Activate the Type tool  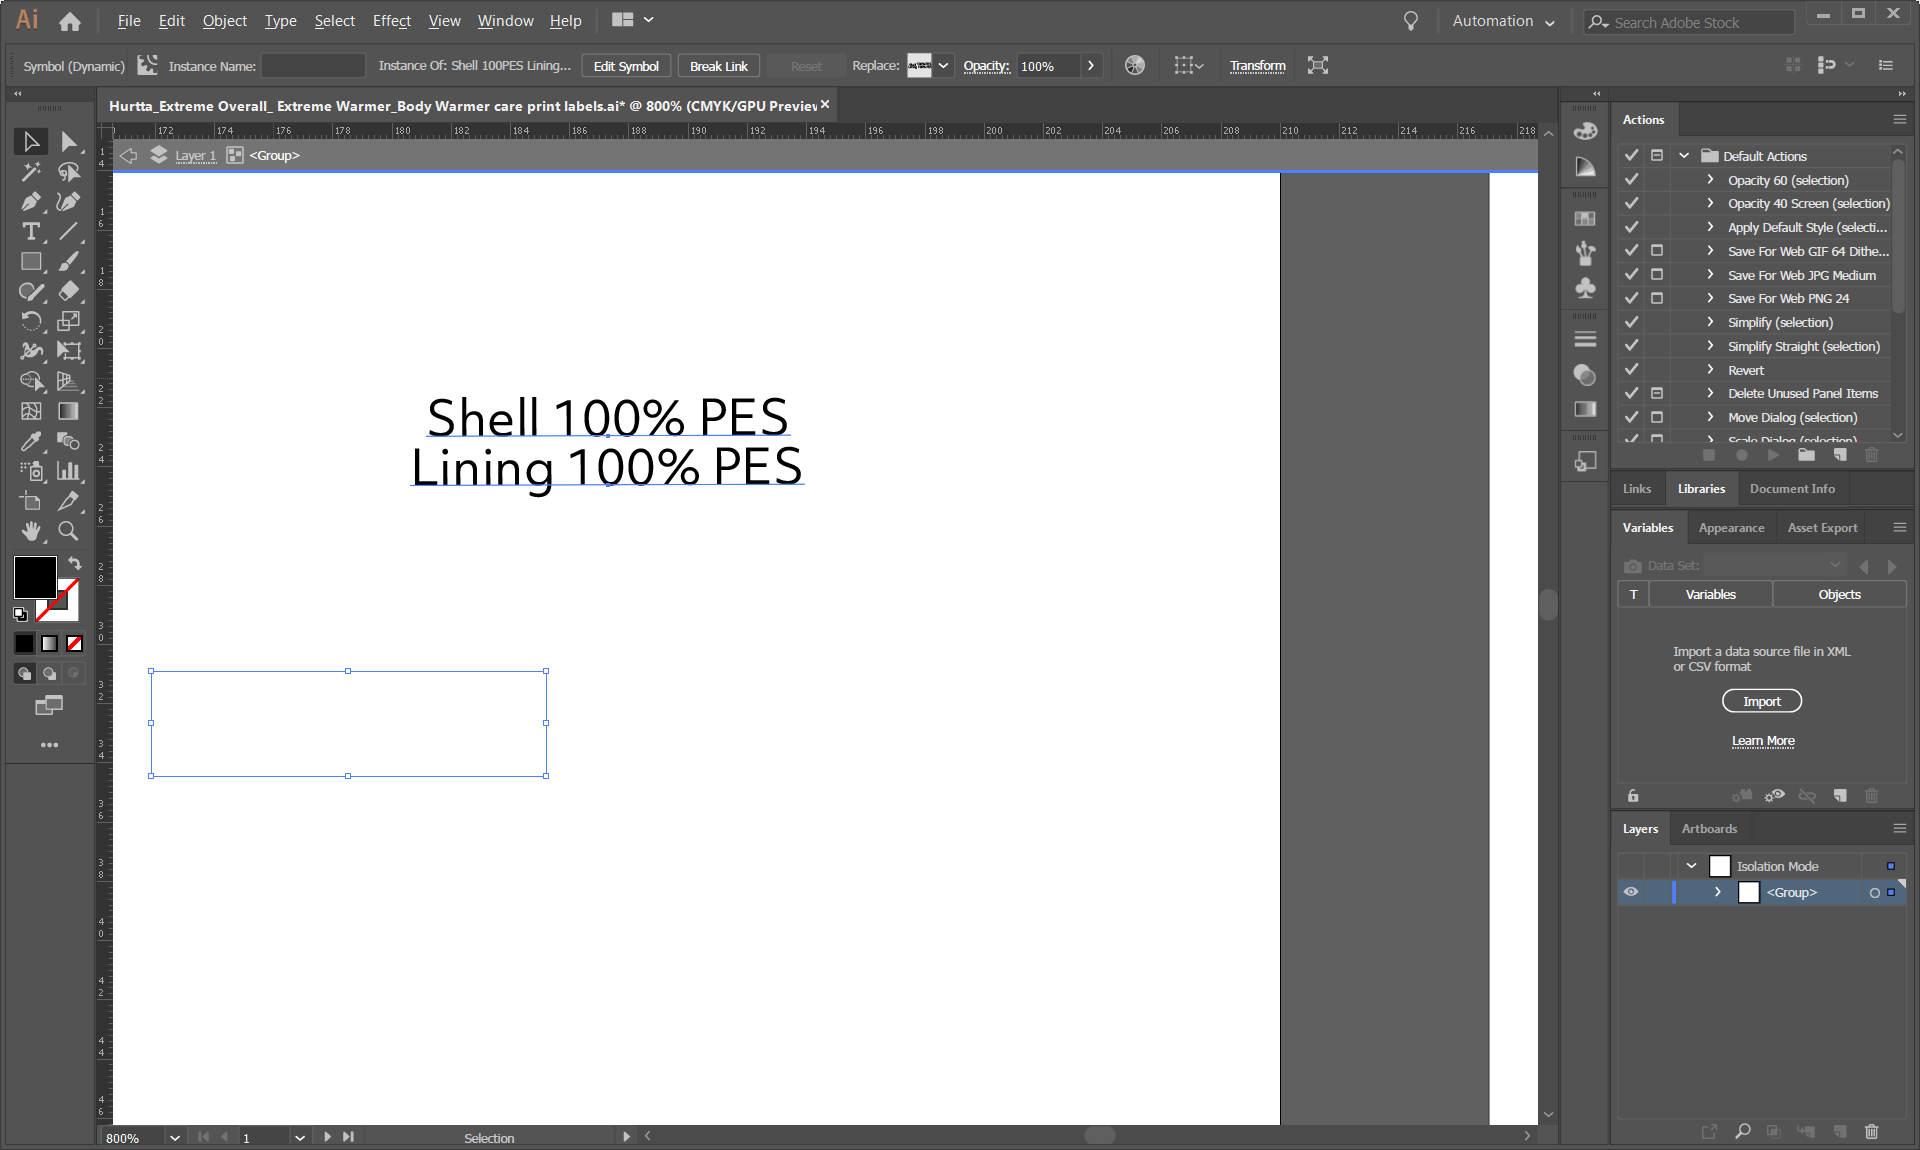pos(31,231)
